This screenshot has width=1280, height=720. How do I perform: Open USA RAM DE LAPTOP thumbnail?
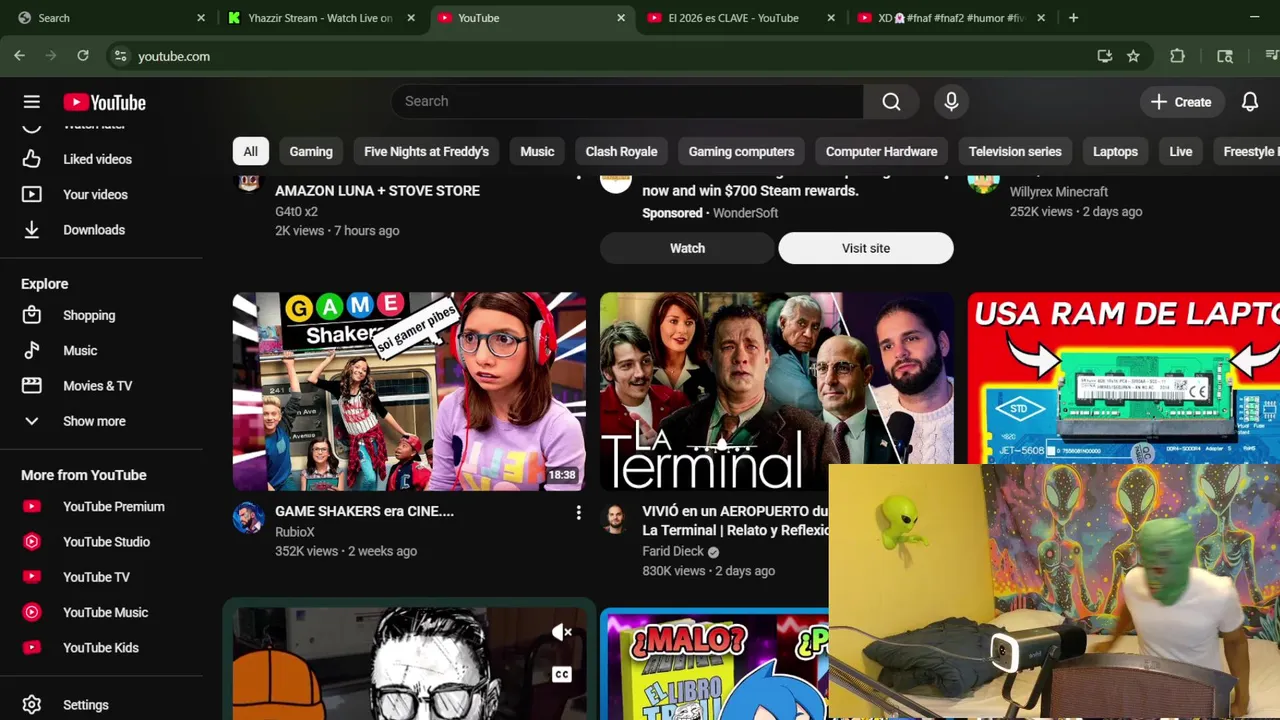[x=1124, y=378]
